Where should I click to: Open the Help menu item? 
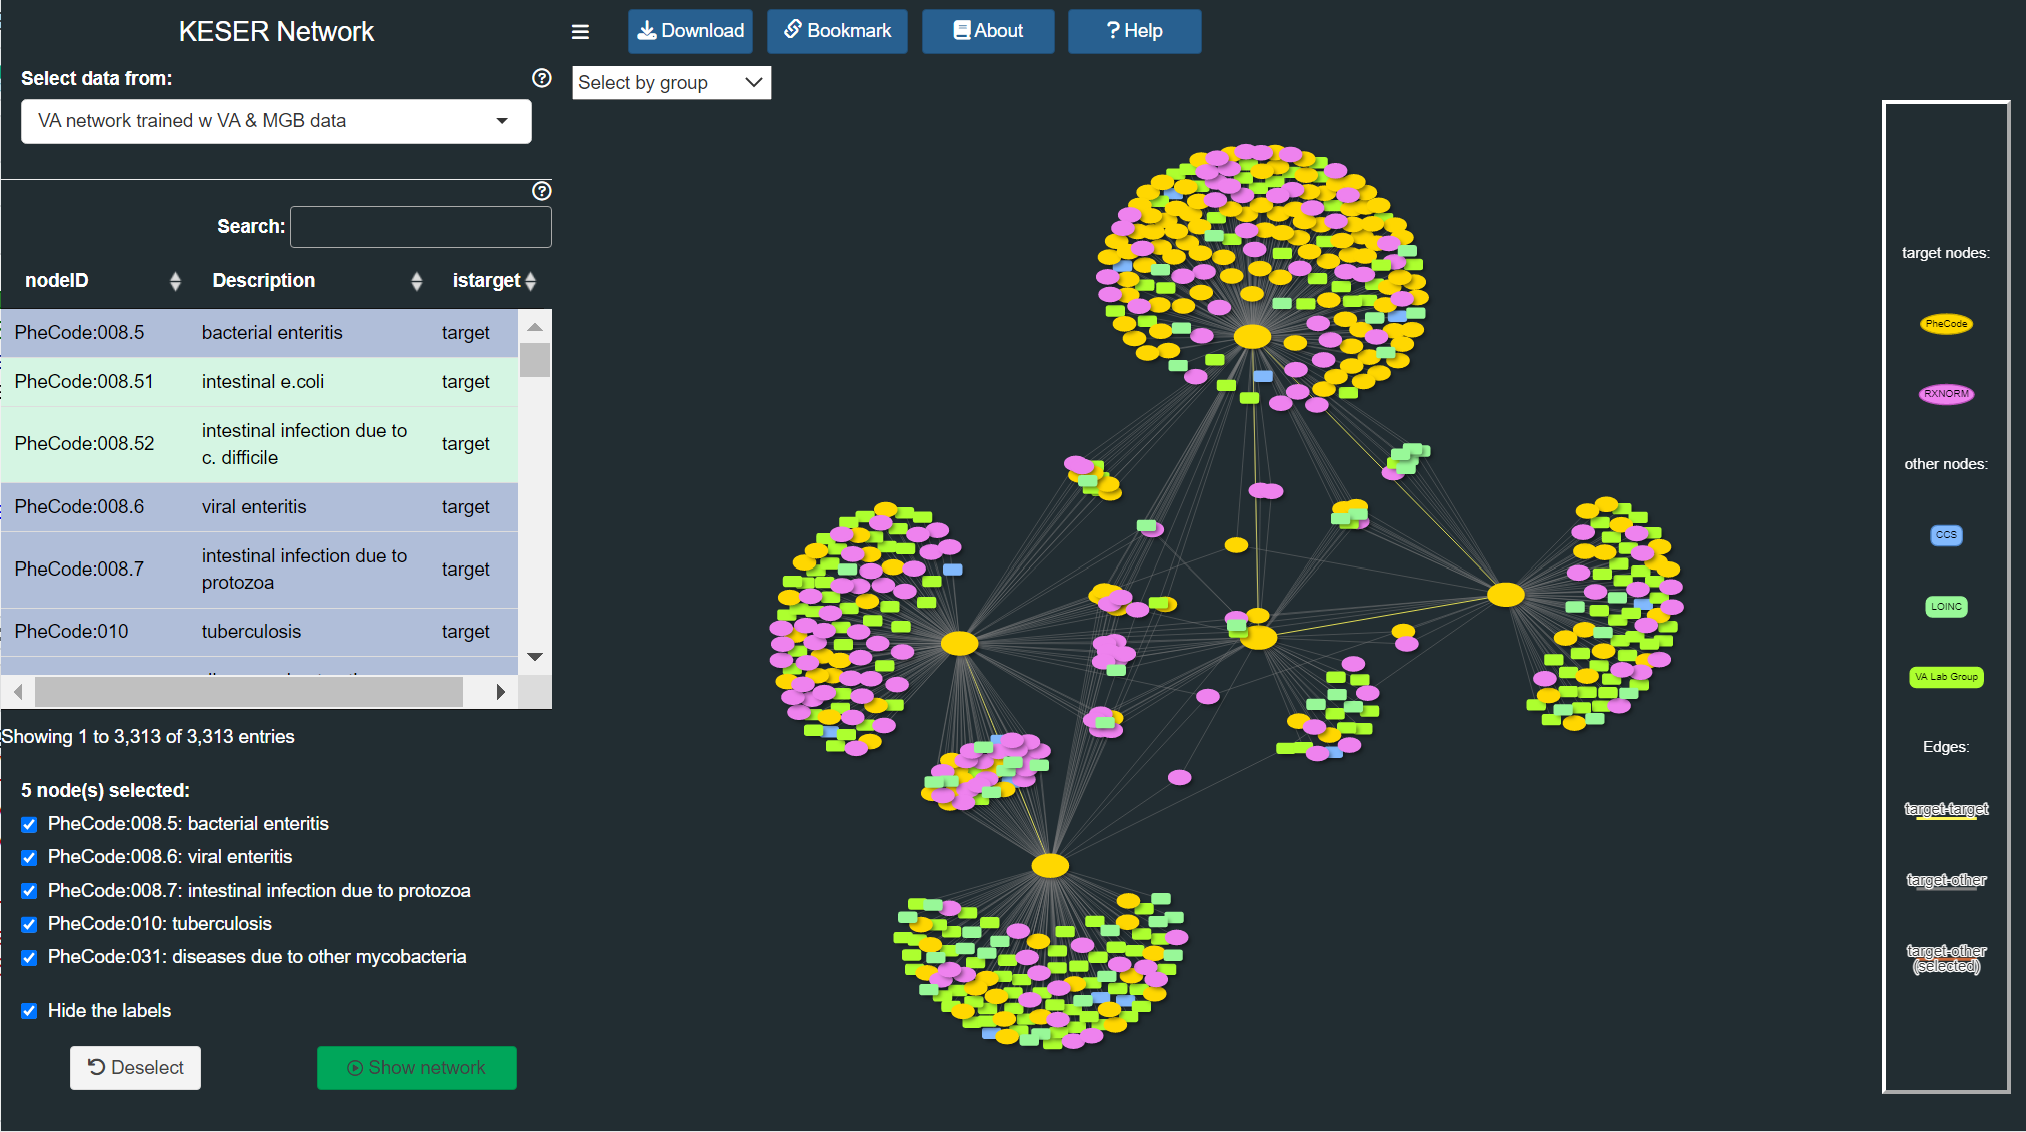pyautogui.click(x=1134, y=31)
